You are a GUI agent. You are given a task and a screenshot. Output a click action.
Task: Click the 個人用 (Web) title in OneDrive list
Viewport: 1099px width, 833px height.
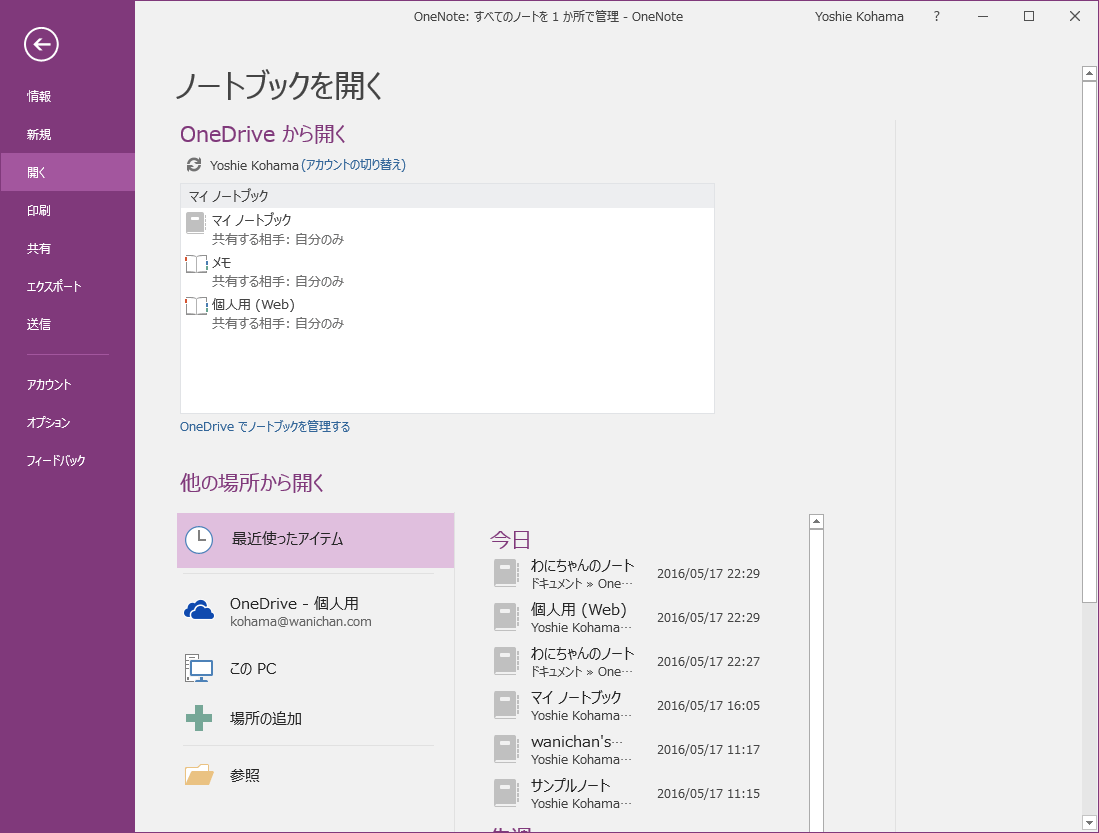pyautogui.click(x=253, y=304)
